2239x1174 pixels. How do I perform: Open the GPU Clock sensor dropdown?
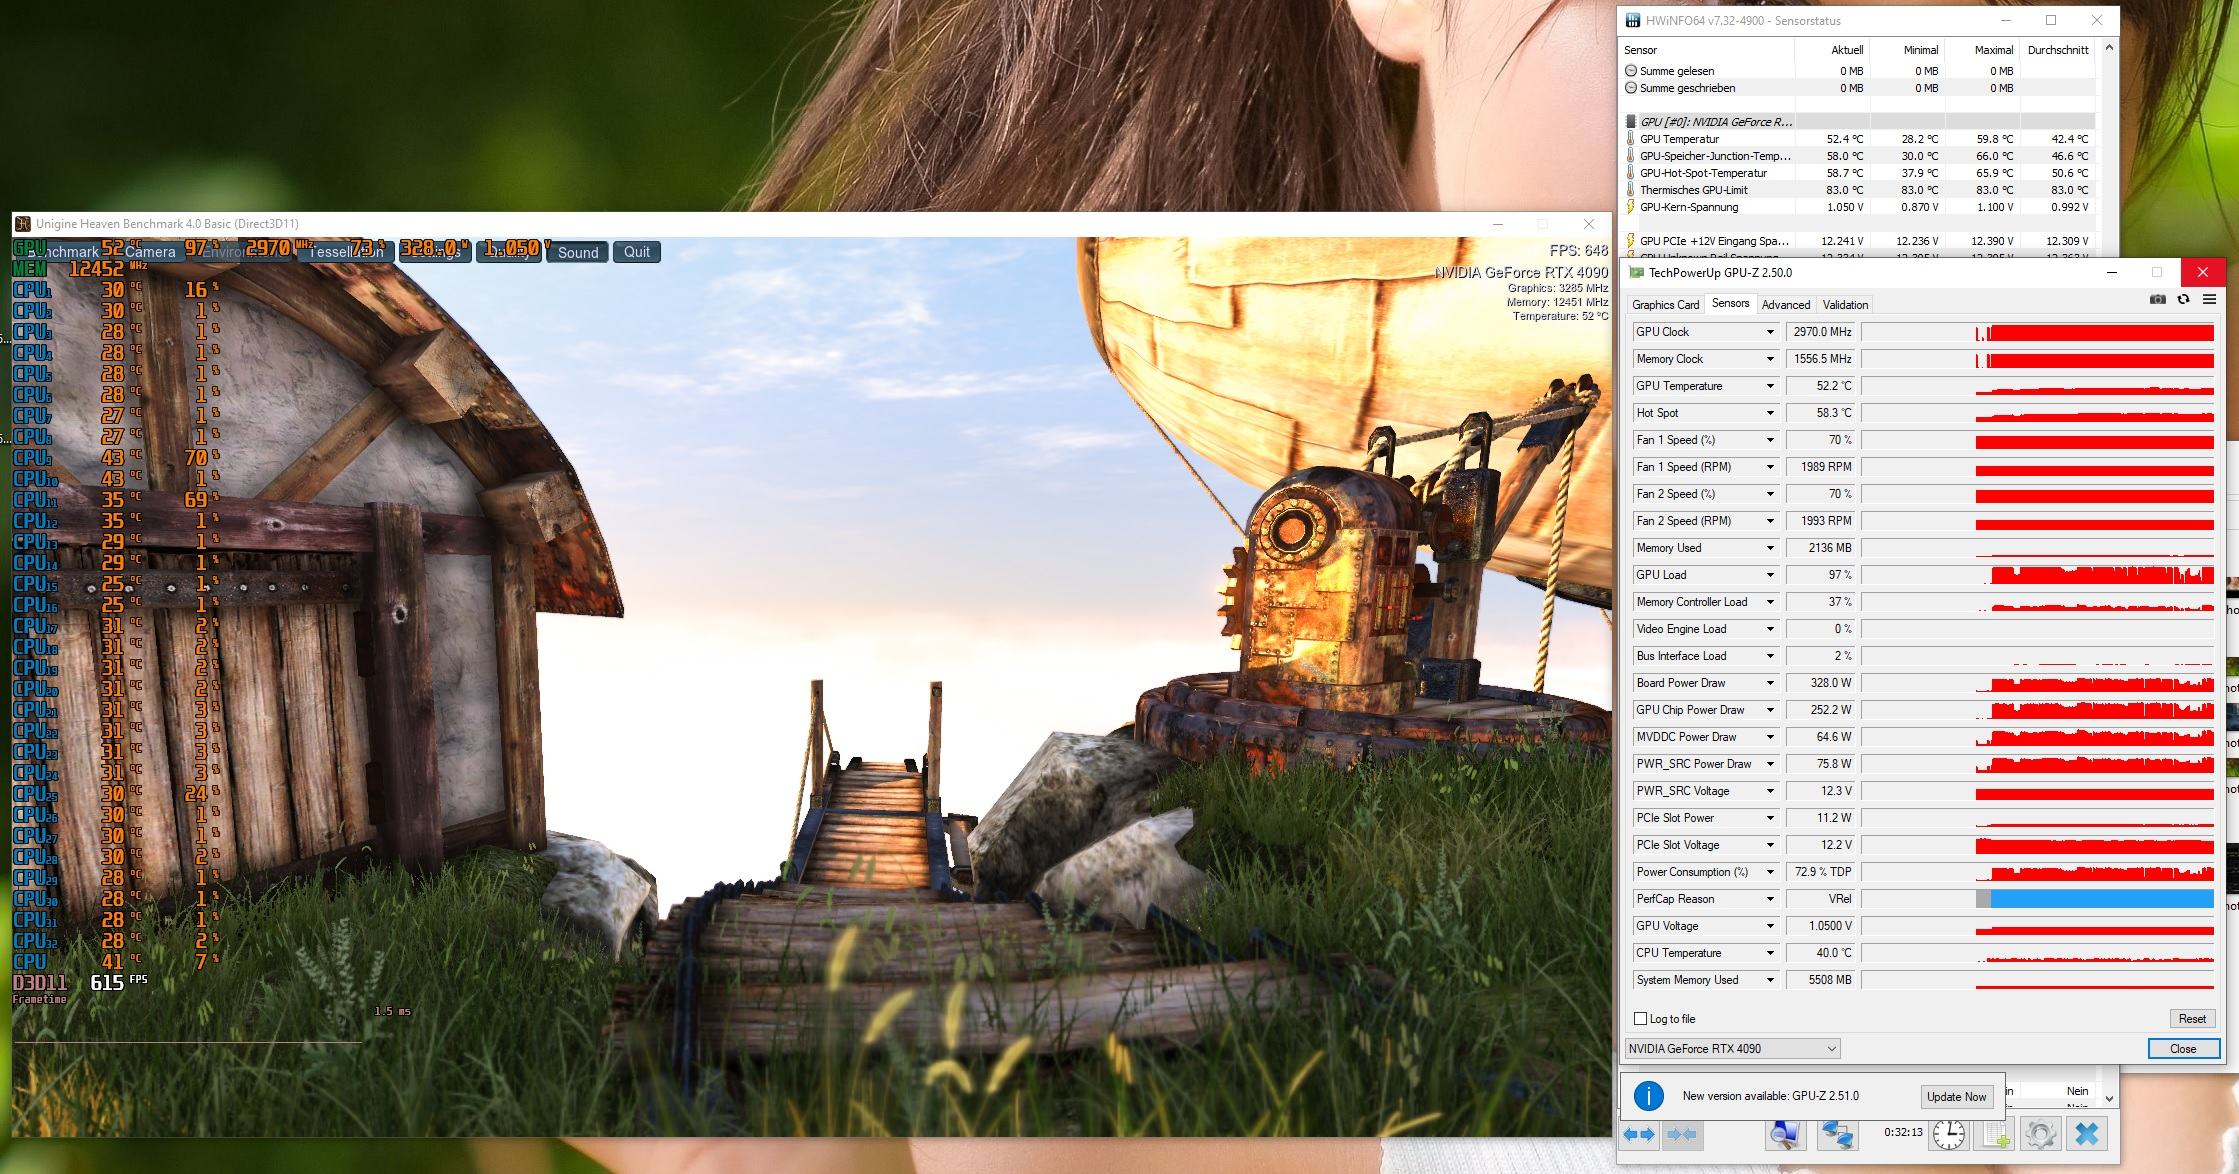point(1769,332)
